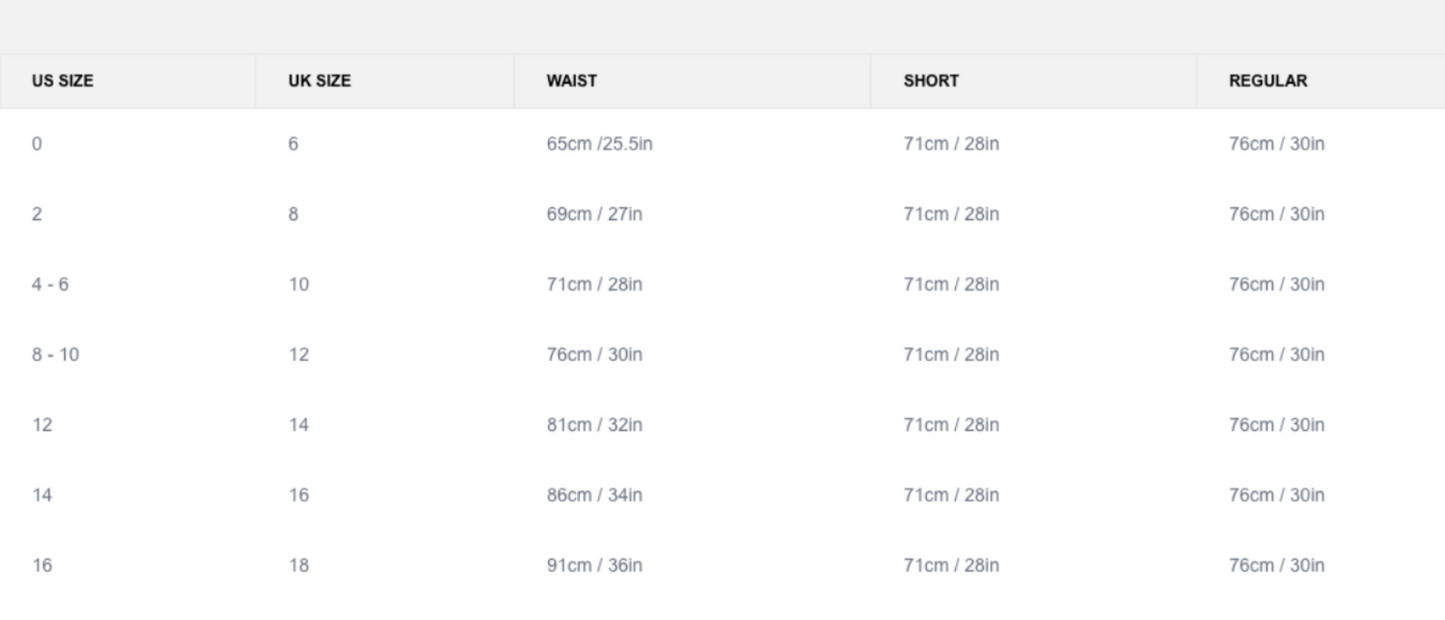Click the SHORT column header
Viewport: 1445px width, 620px height.
[931, 82]
